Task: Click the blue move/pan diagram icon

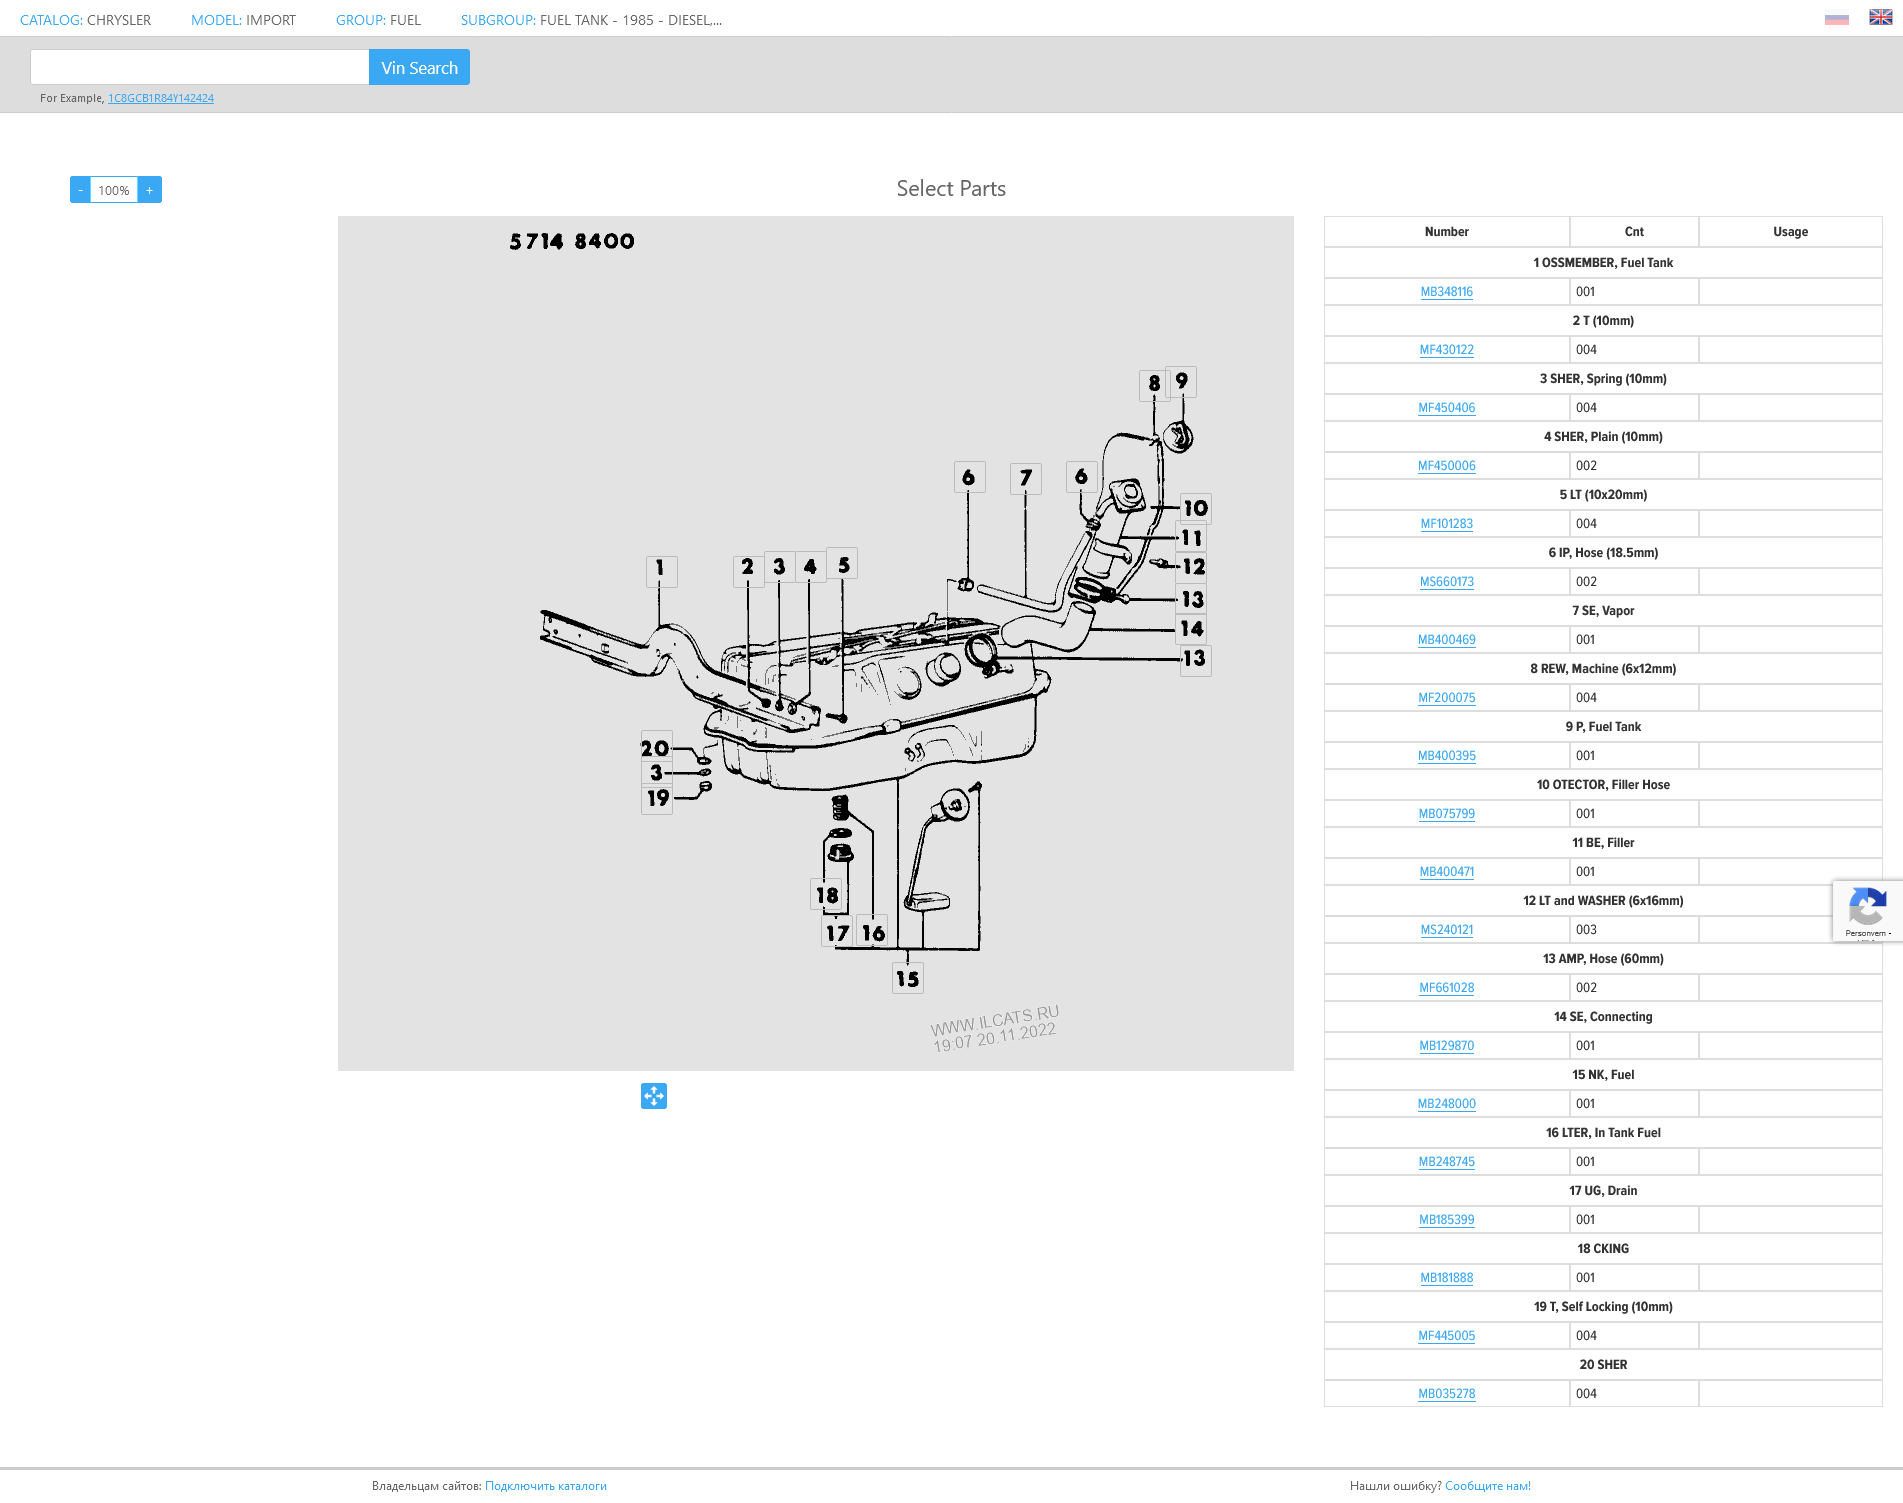Action: [x=654, y=1096]
